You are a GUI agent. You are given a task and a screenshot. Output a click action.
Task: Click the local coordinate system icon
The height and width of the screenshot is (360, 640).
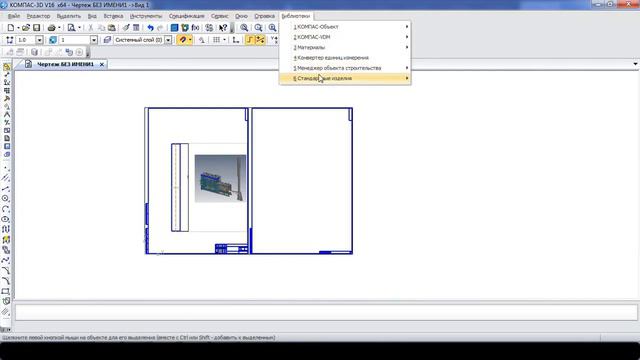[236, 40]
